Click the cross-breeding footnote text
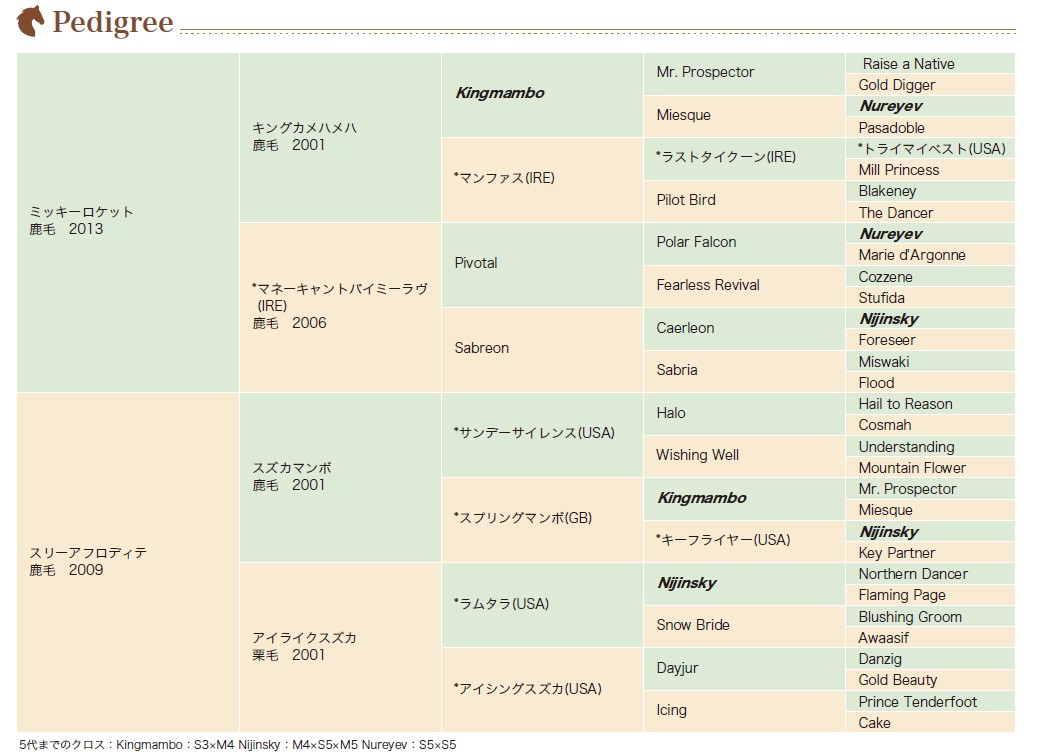1039x754 pixels. [x=238, y=745]
